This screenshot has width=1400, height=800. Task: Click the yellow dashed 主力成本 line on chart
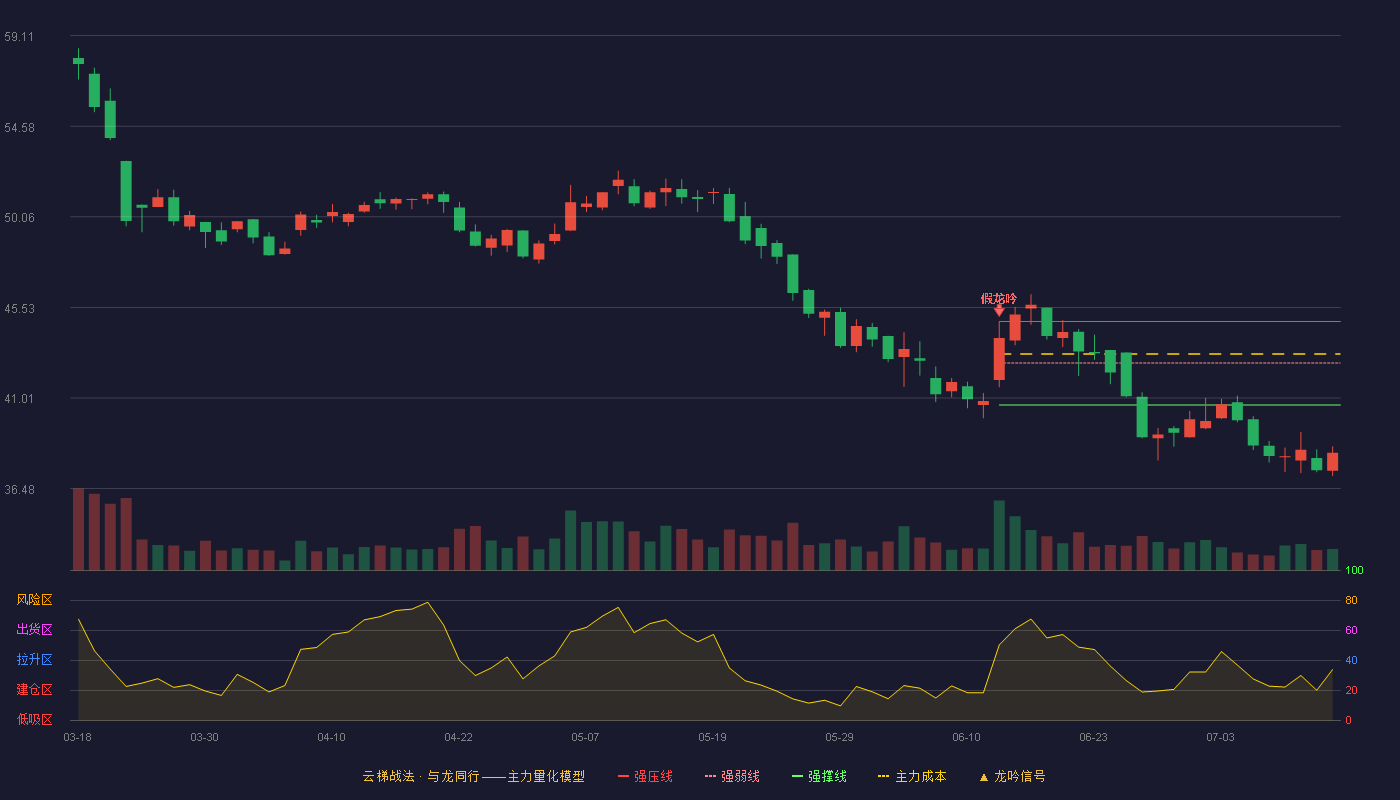tap(1170, 354)
